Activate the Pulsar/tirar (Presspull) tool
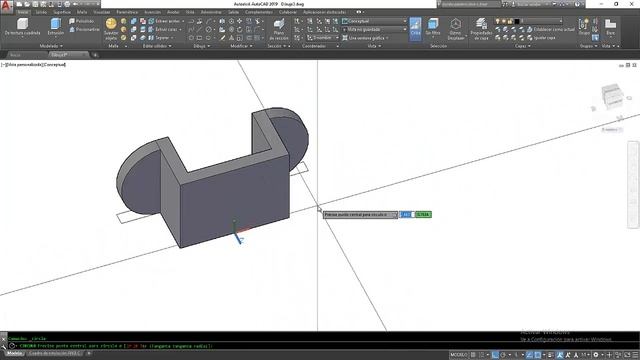This screenshot has width=640, height=360. [x=84, y=29]
